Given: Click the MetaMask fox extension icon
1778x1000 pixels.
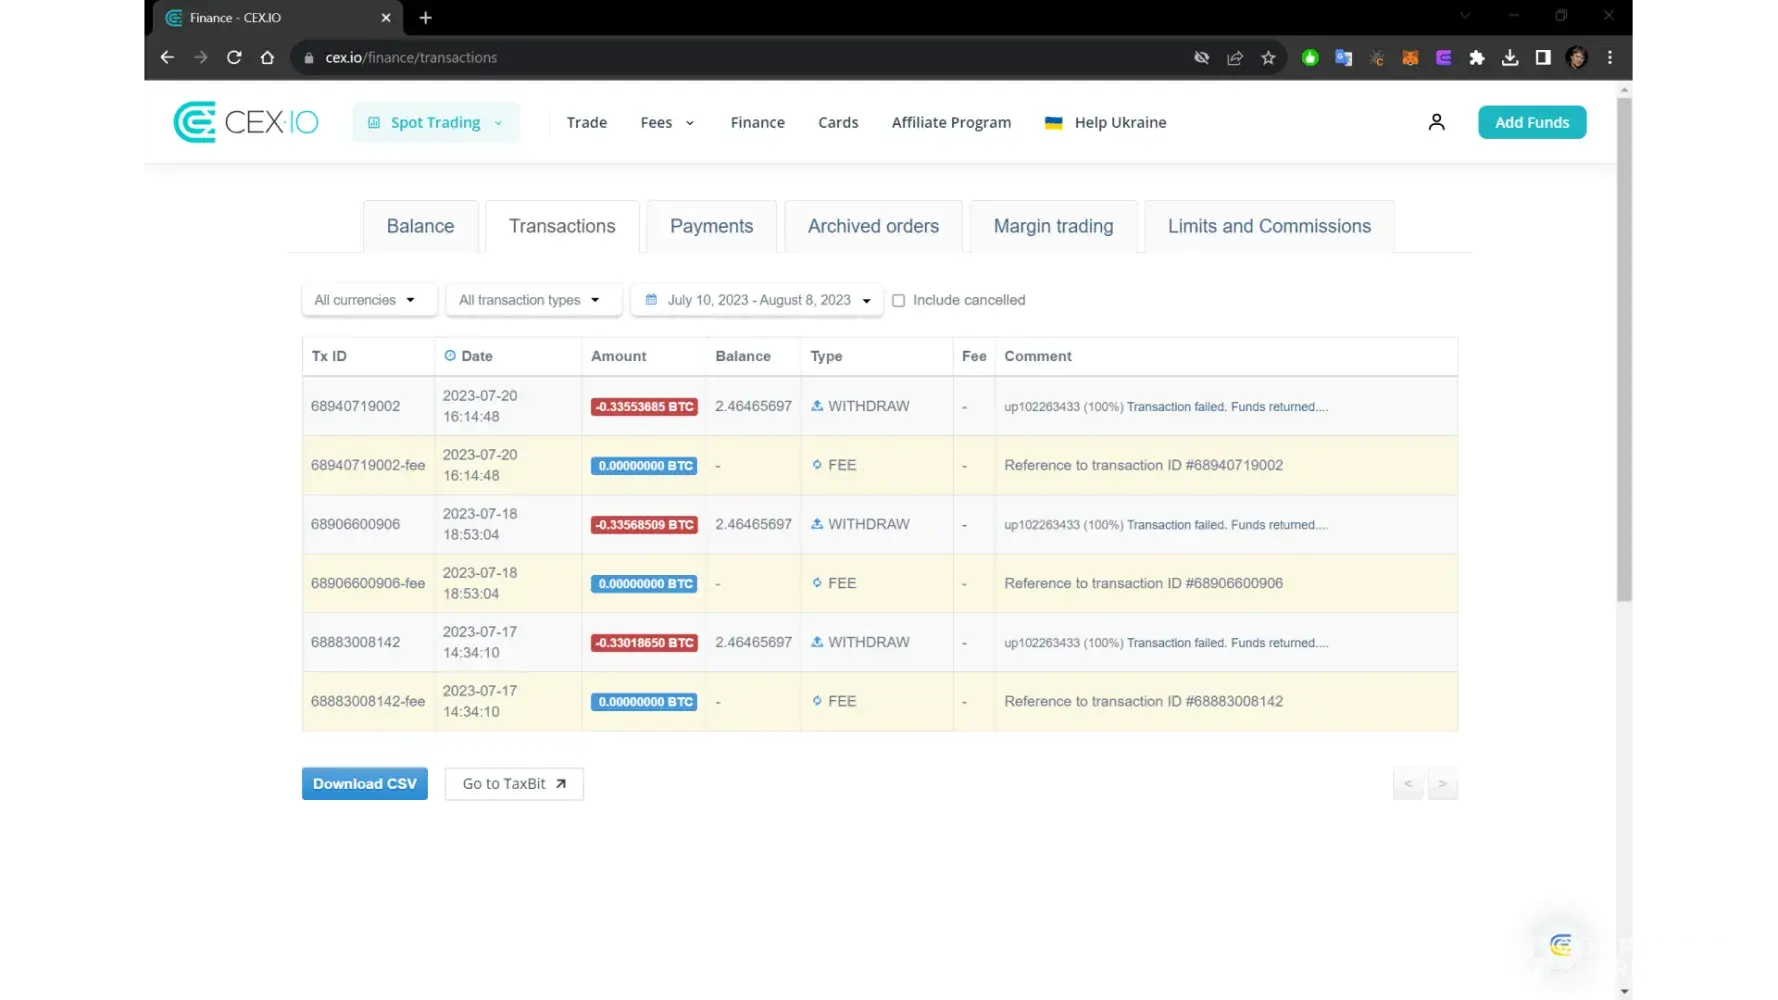Looking at the screenshot, I should tap(1410, 58).
